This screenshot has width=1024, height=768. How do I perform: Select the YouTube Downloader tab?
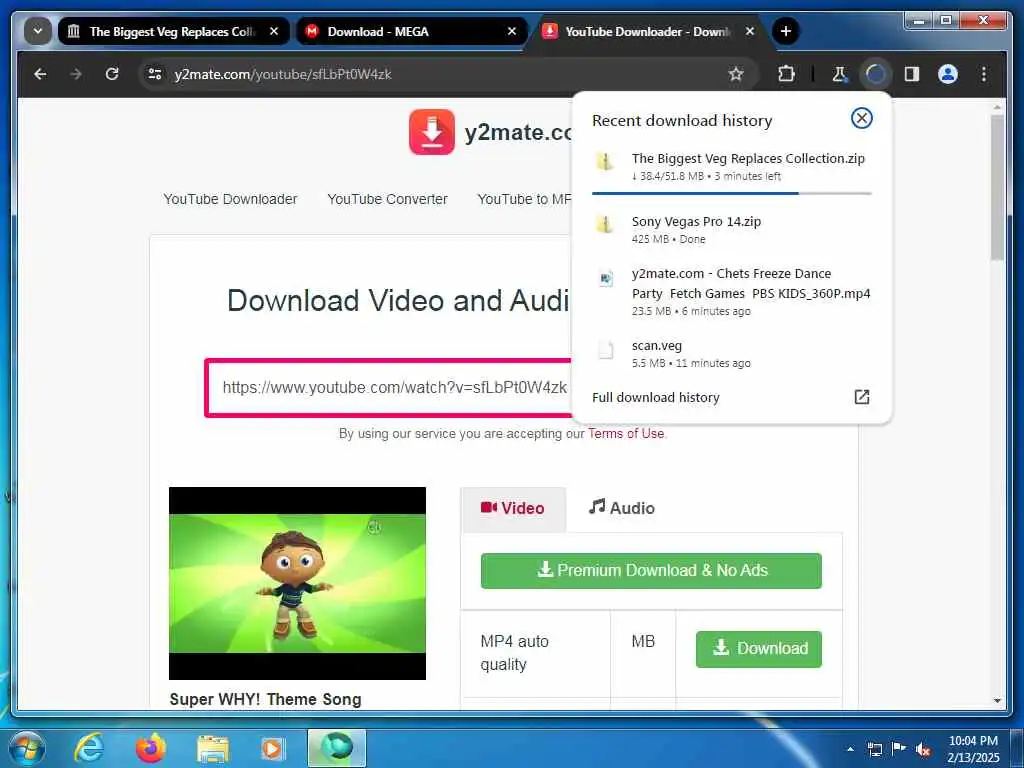click(649, 31)
